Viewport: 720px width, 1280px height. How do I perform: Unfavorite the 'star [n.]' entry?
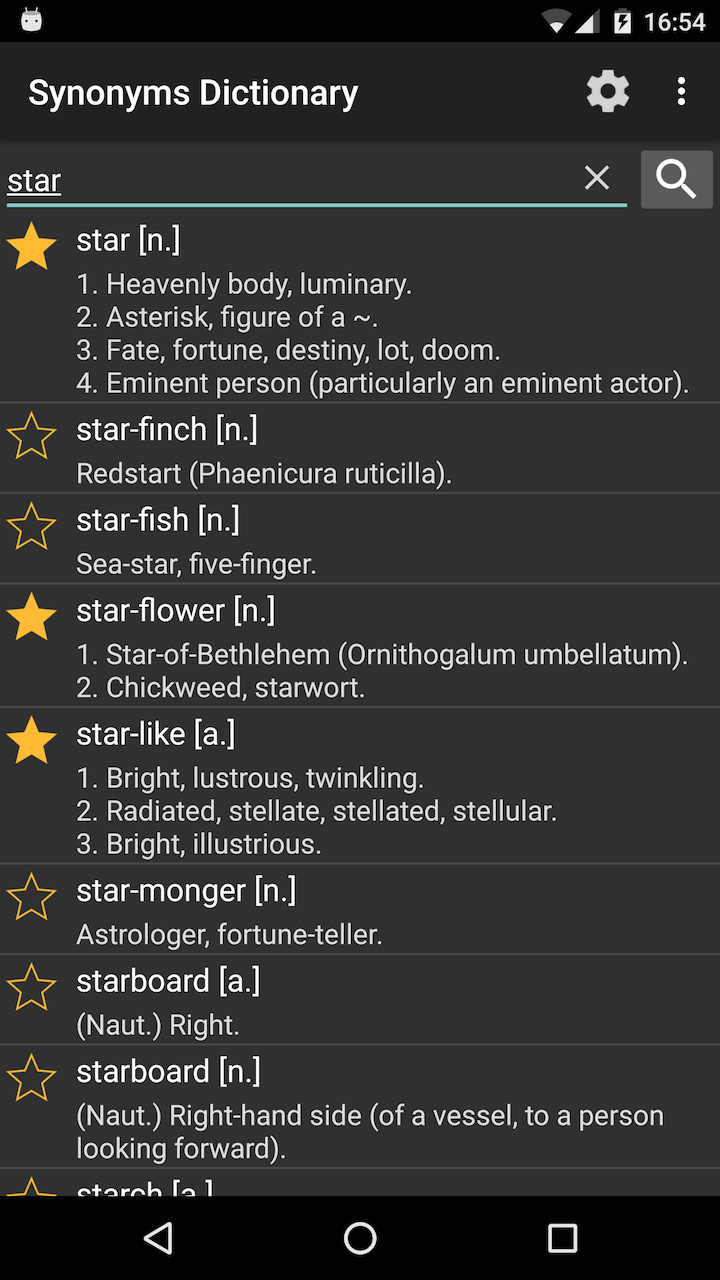pyautogui.click(x=32, y=246)
